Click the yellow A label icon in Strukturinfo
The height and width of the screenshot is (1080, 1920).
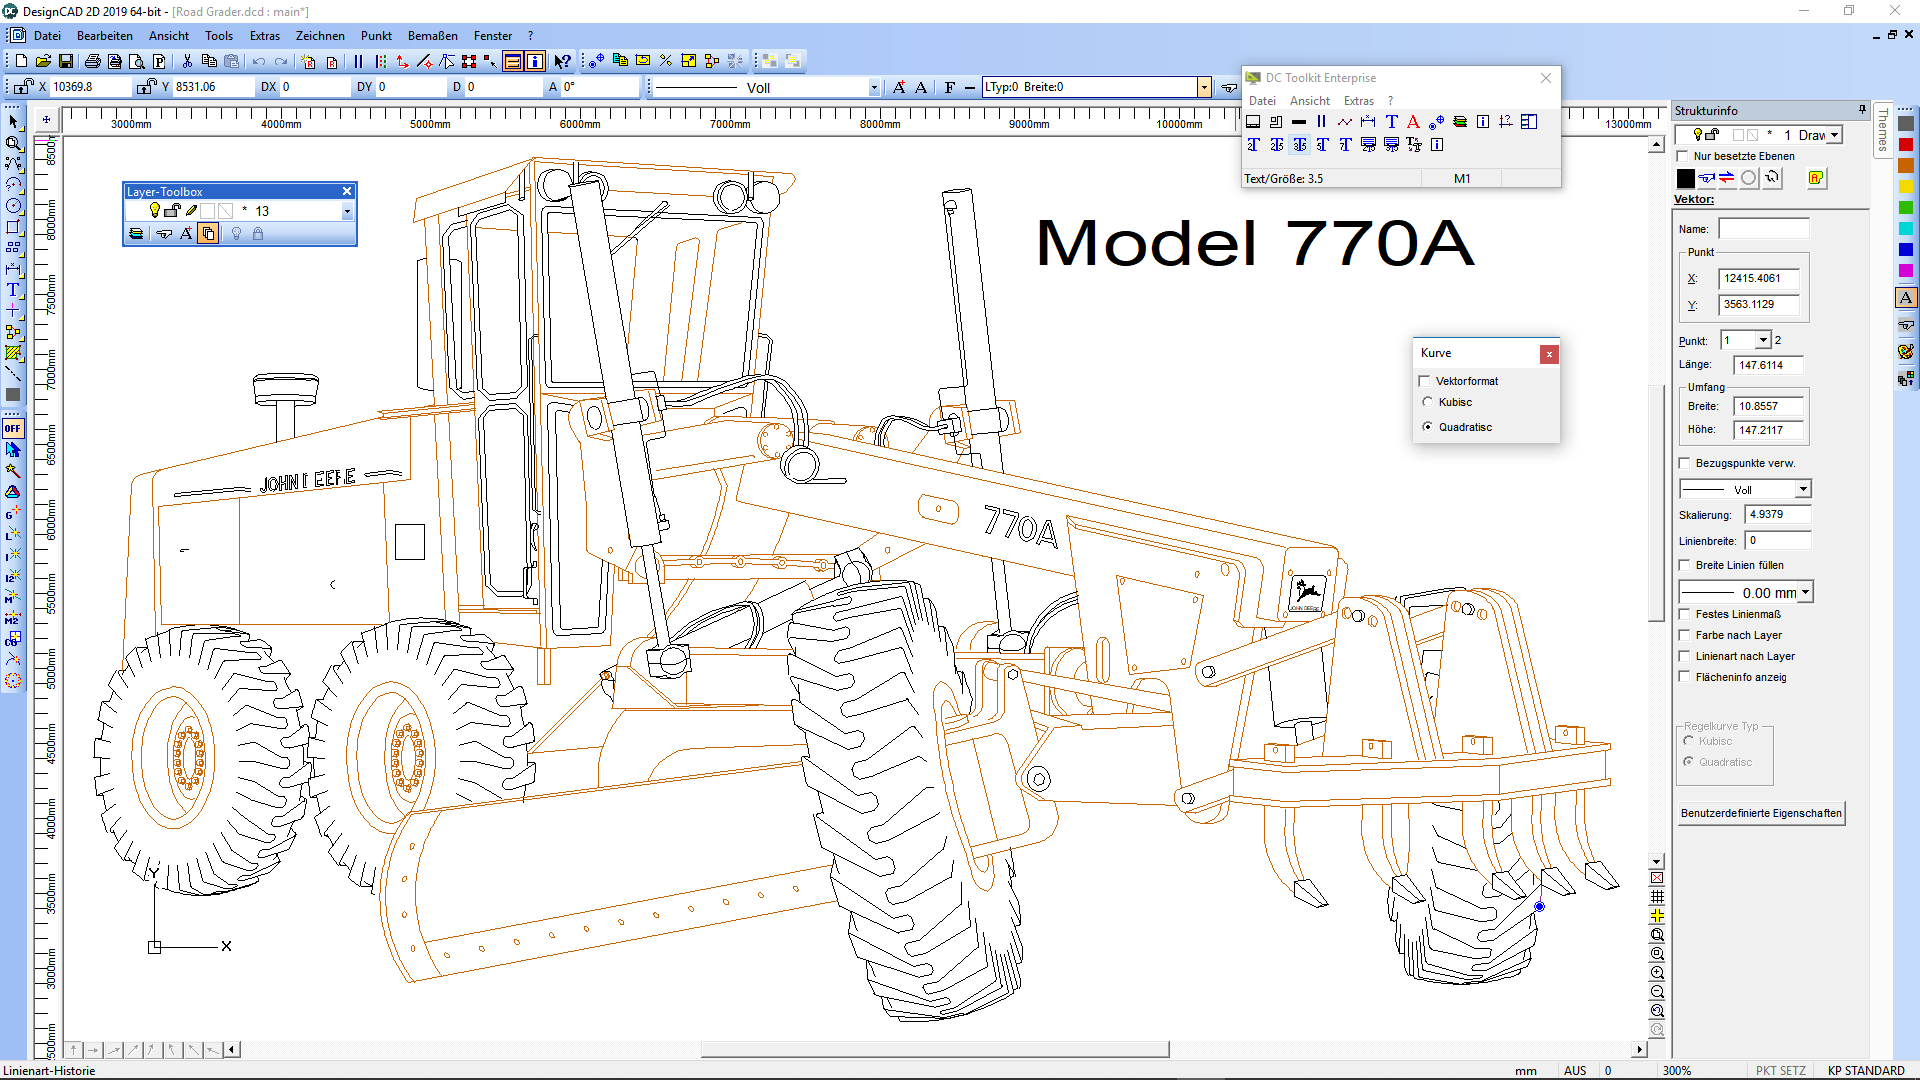coord(1816,178)
